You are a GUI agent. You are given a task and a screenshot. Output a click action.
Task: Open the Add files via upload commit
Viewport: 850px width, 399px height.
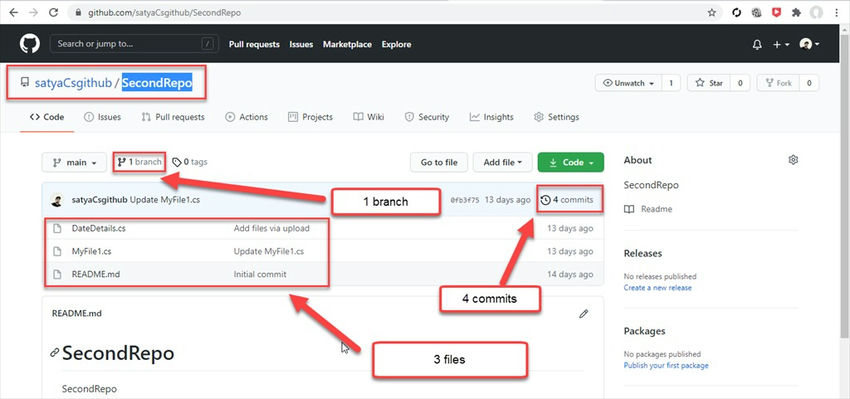point(272,228)
